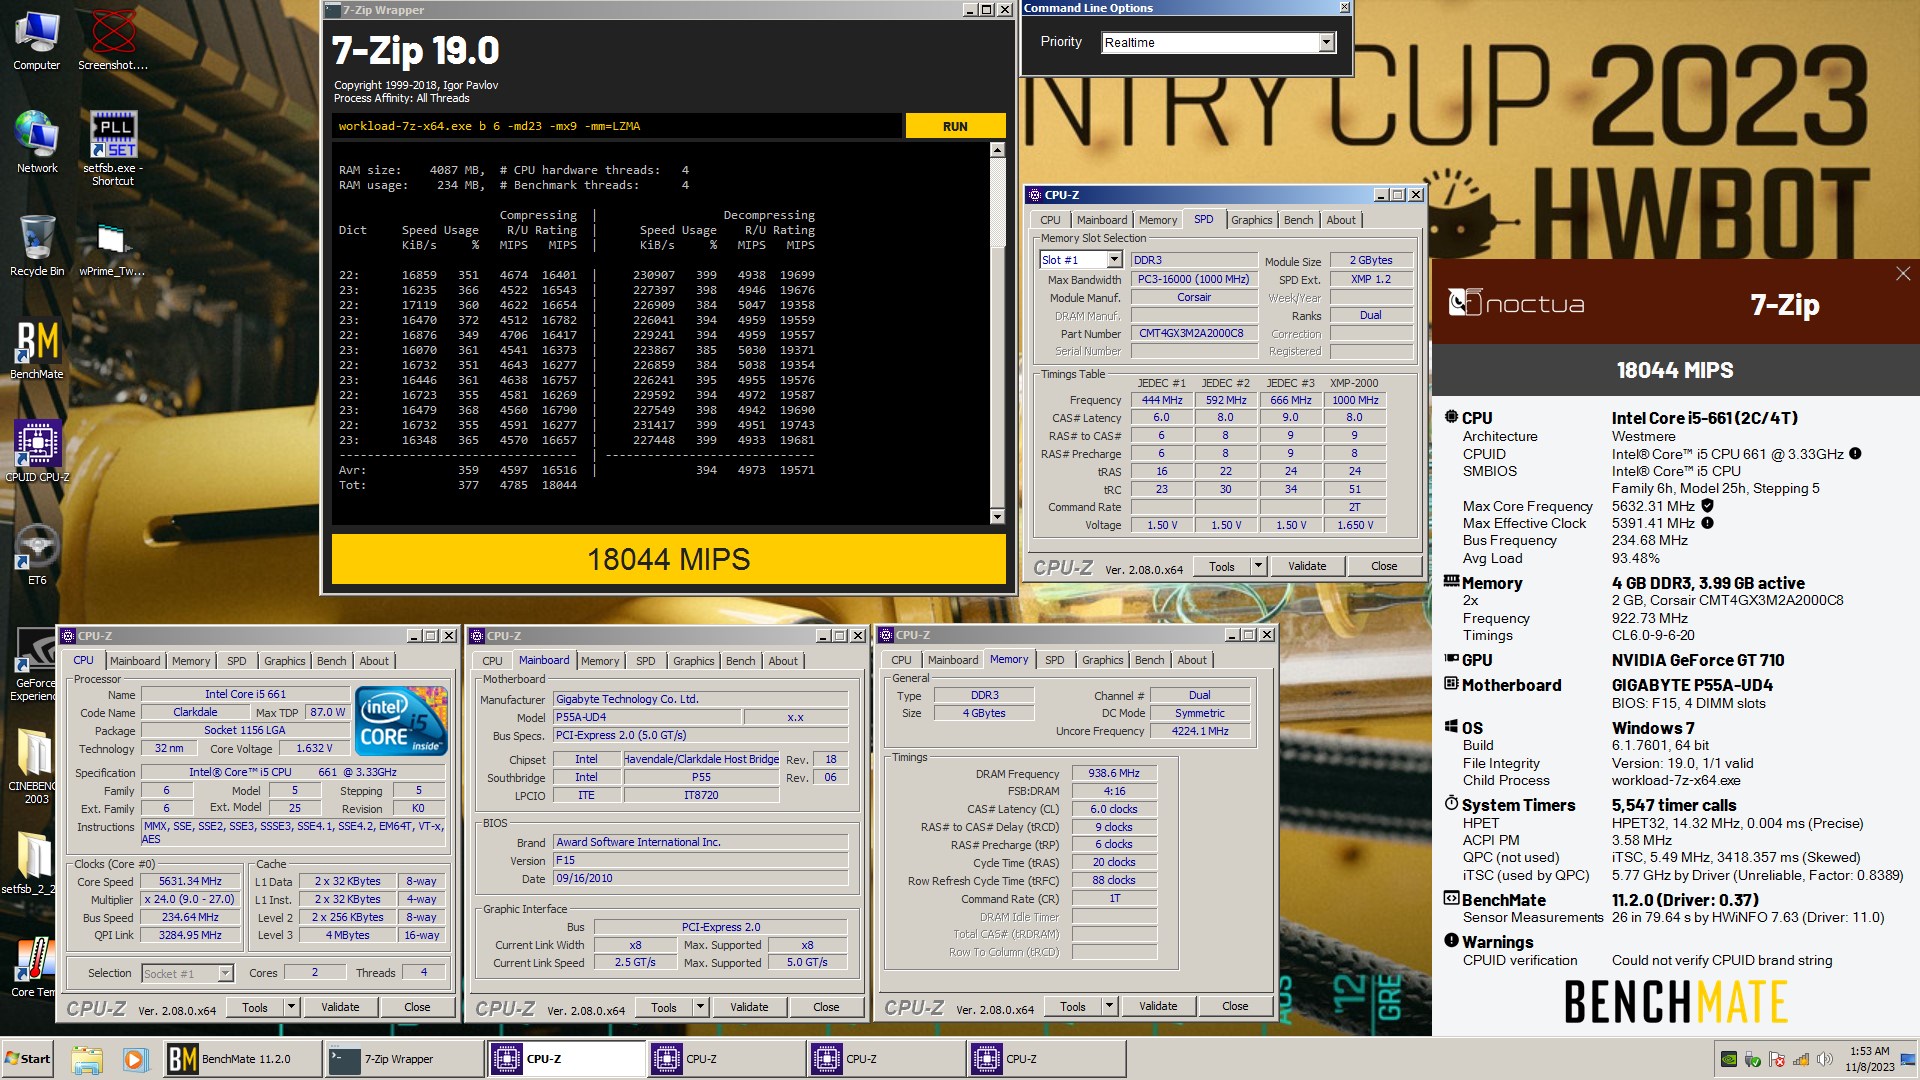Open Tools dropdown arrow in Memory window
The height and width of the screenshot is (1080, 1920).
[x=1109, y=1006]
